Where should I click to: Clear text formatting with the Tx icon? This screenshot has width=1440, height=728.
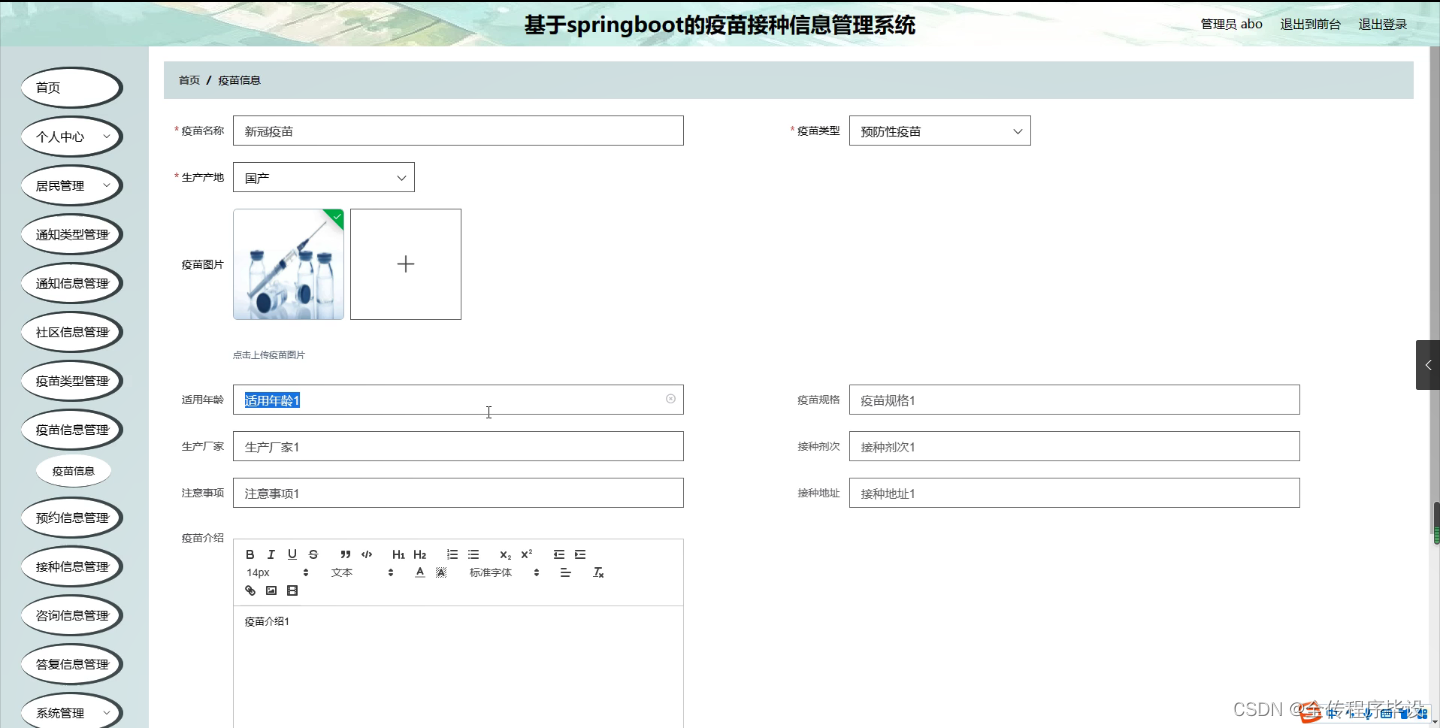[598, 572]
